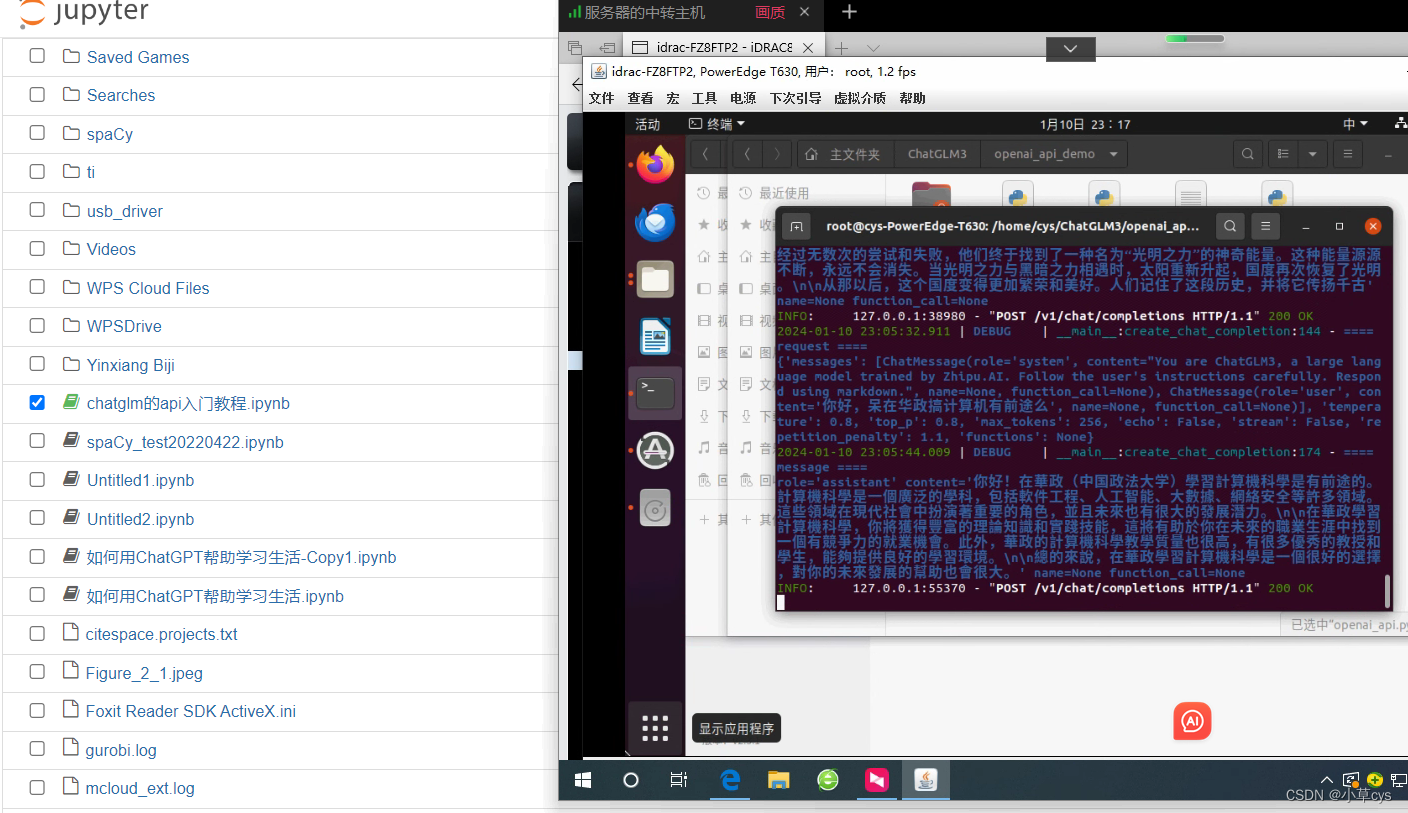1408x813 pixels.
Task: Check the box for the Searches folder
Action: click(x=37, y=94)
